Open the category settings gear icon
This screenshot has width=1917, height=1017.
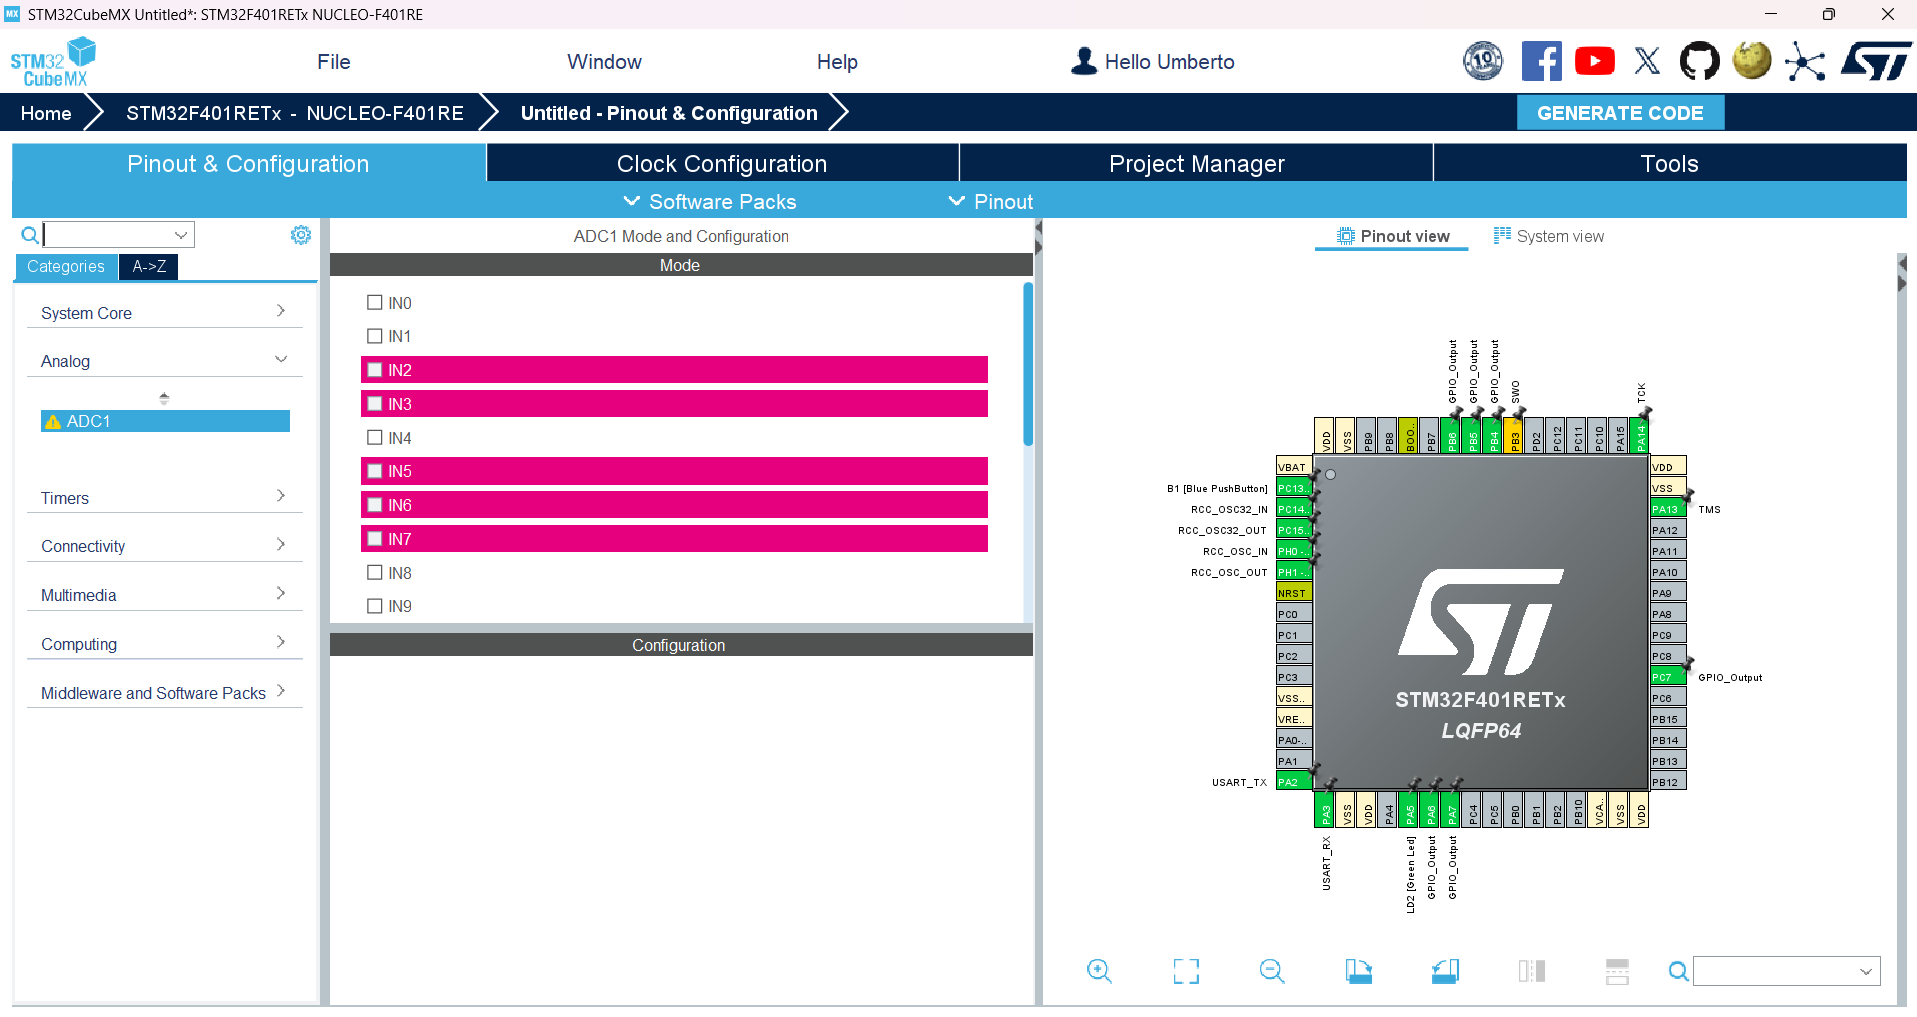(x=301, y=235)
